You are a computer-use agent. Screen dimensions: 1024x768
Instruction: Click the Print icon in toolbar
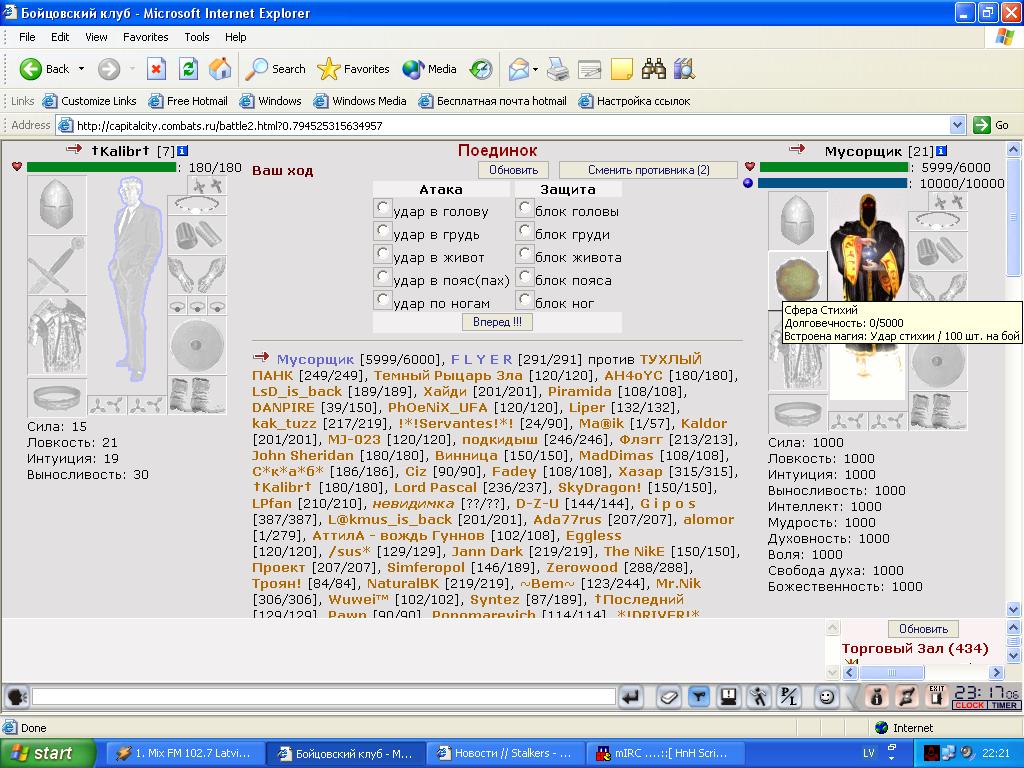[557, 69]
